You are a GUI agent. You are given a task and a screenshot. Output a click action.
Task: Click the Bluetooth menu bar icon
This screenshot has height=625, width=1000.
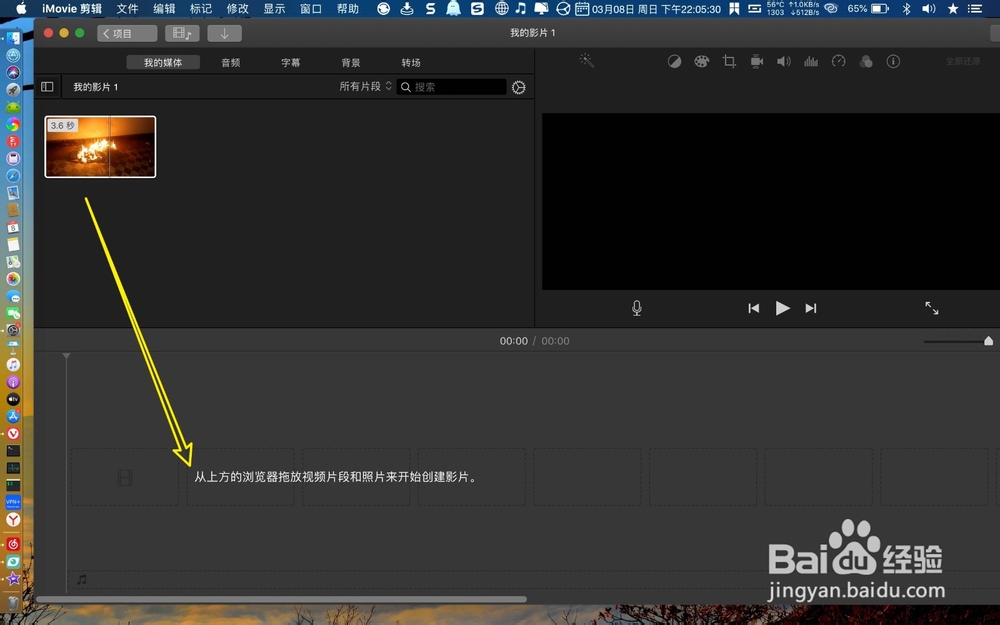906,9
